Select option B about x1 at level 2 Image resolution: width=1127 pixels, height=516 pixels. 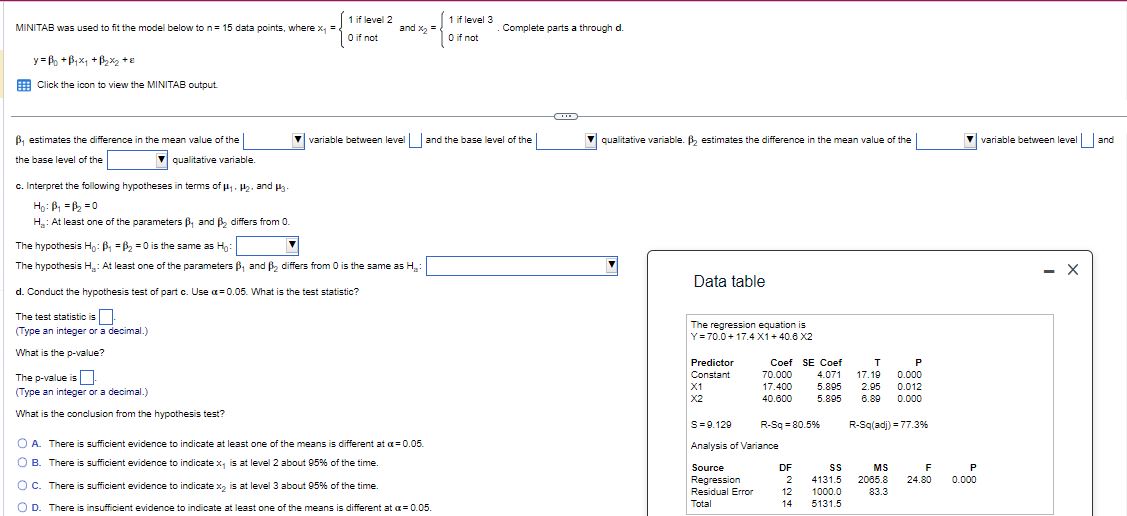(x=23, y=463)
